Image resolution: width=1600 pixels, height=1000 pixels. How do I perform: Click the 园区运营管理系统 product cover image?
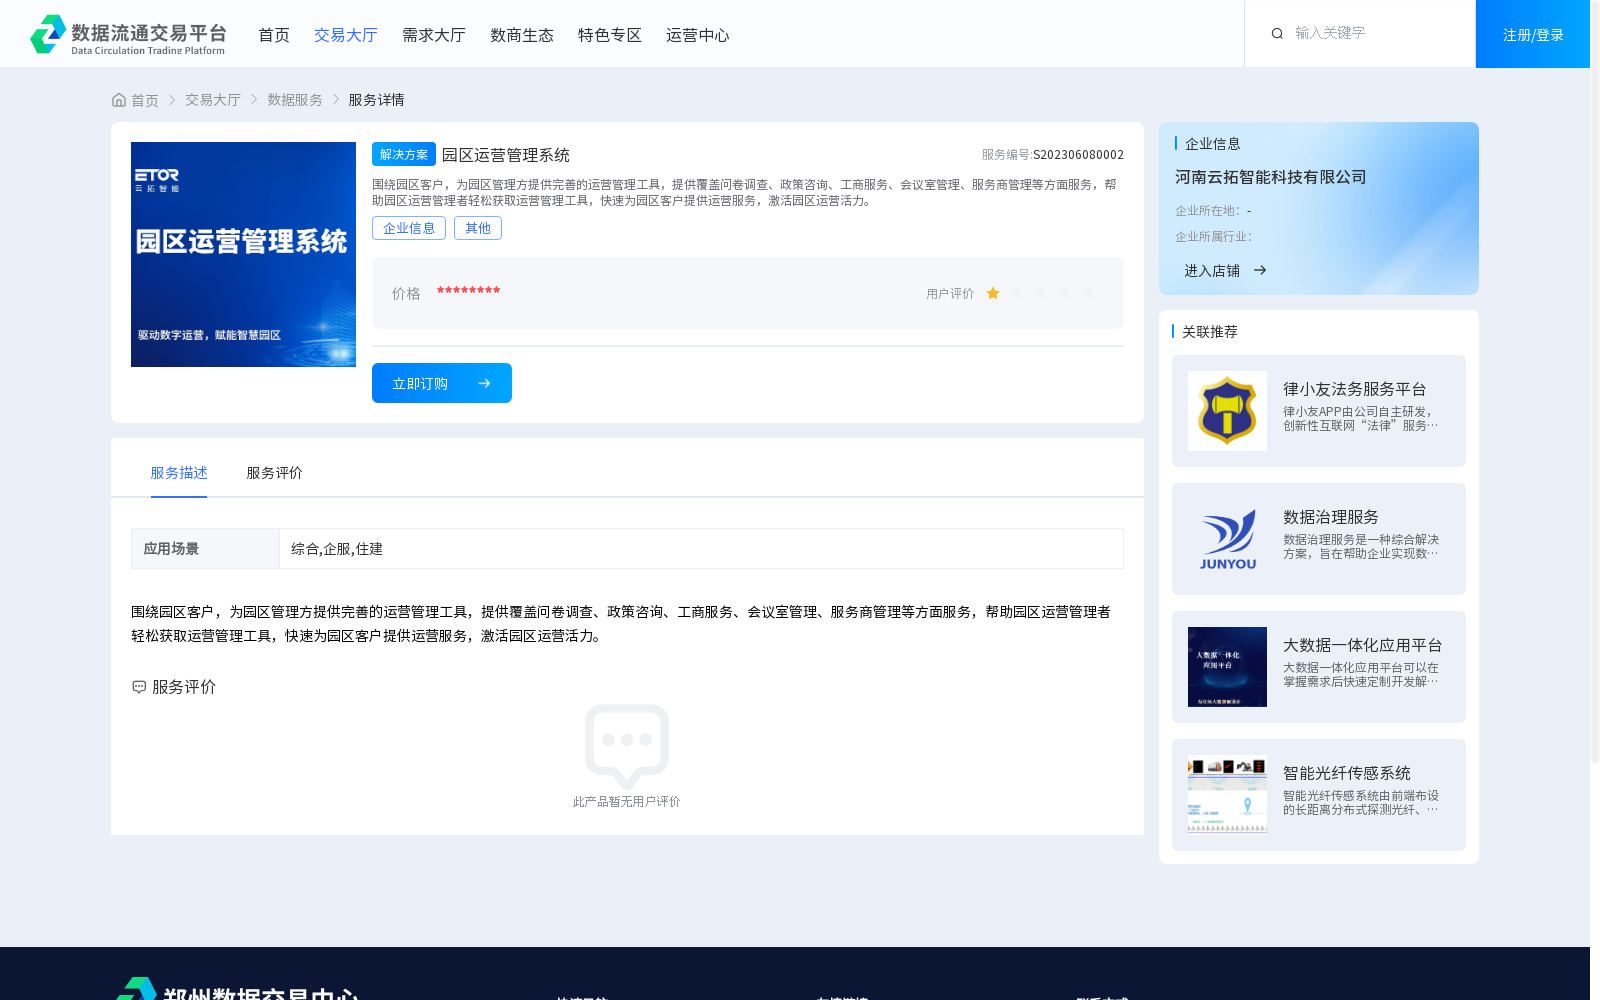click(x=243, y=254)
